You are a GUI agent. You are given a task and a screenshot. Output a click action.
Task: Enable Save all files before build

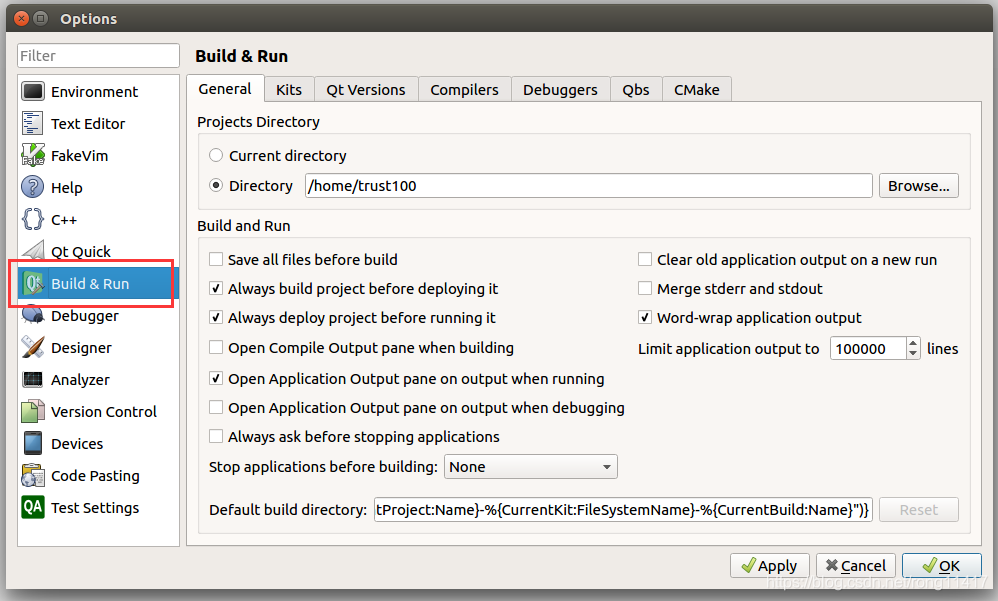(216, 259)
